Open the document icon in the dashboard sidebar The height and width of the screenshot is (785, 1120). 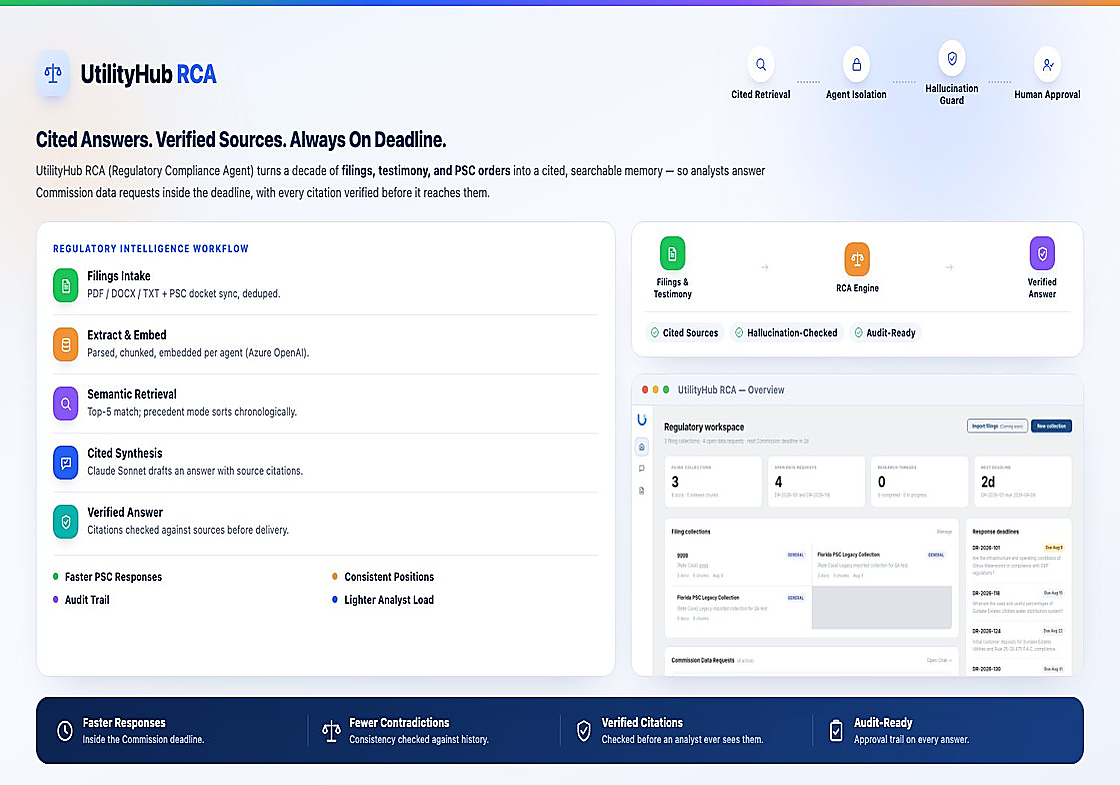coord(641,491)
